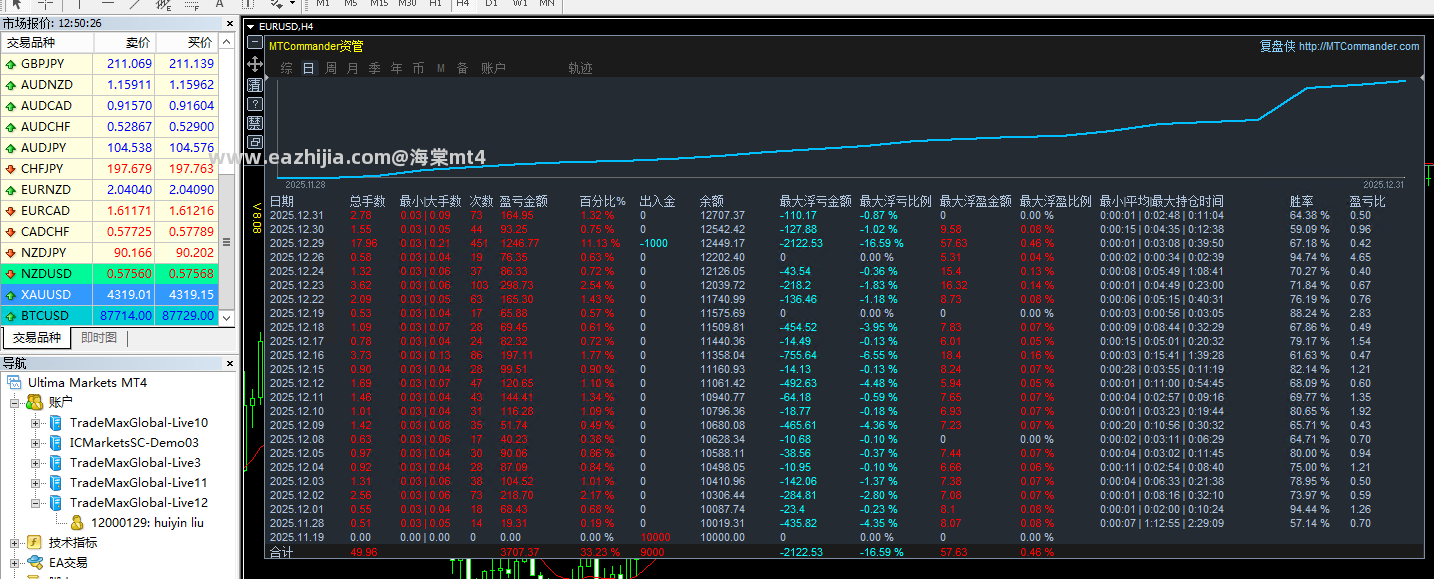
Task: Select the TradeMaxGlobal-Live11 account entry
Action: 139,482
